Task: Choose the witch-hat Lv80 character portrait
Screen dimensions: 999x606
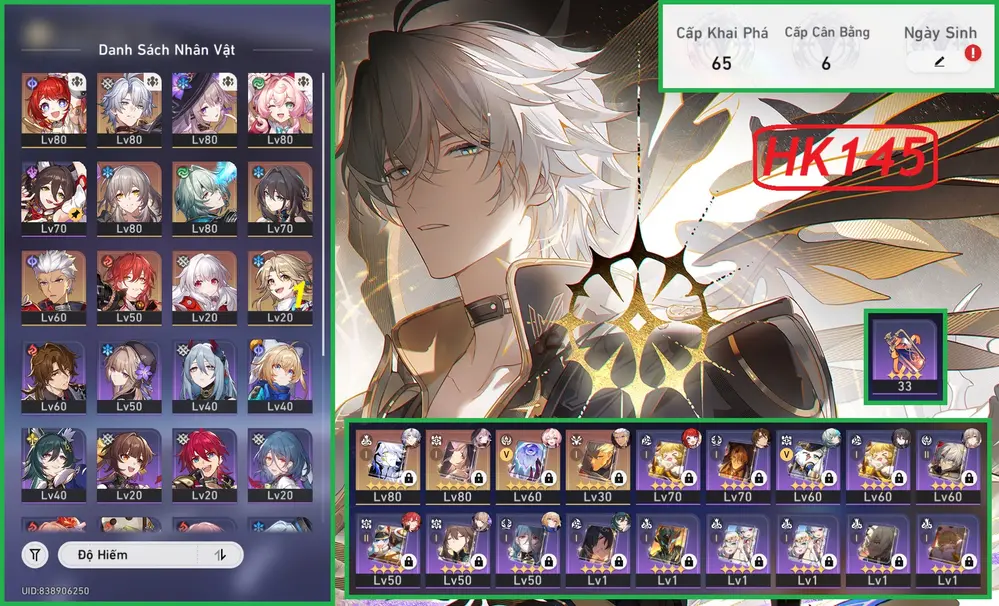Action: (205, 110)
